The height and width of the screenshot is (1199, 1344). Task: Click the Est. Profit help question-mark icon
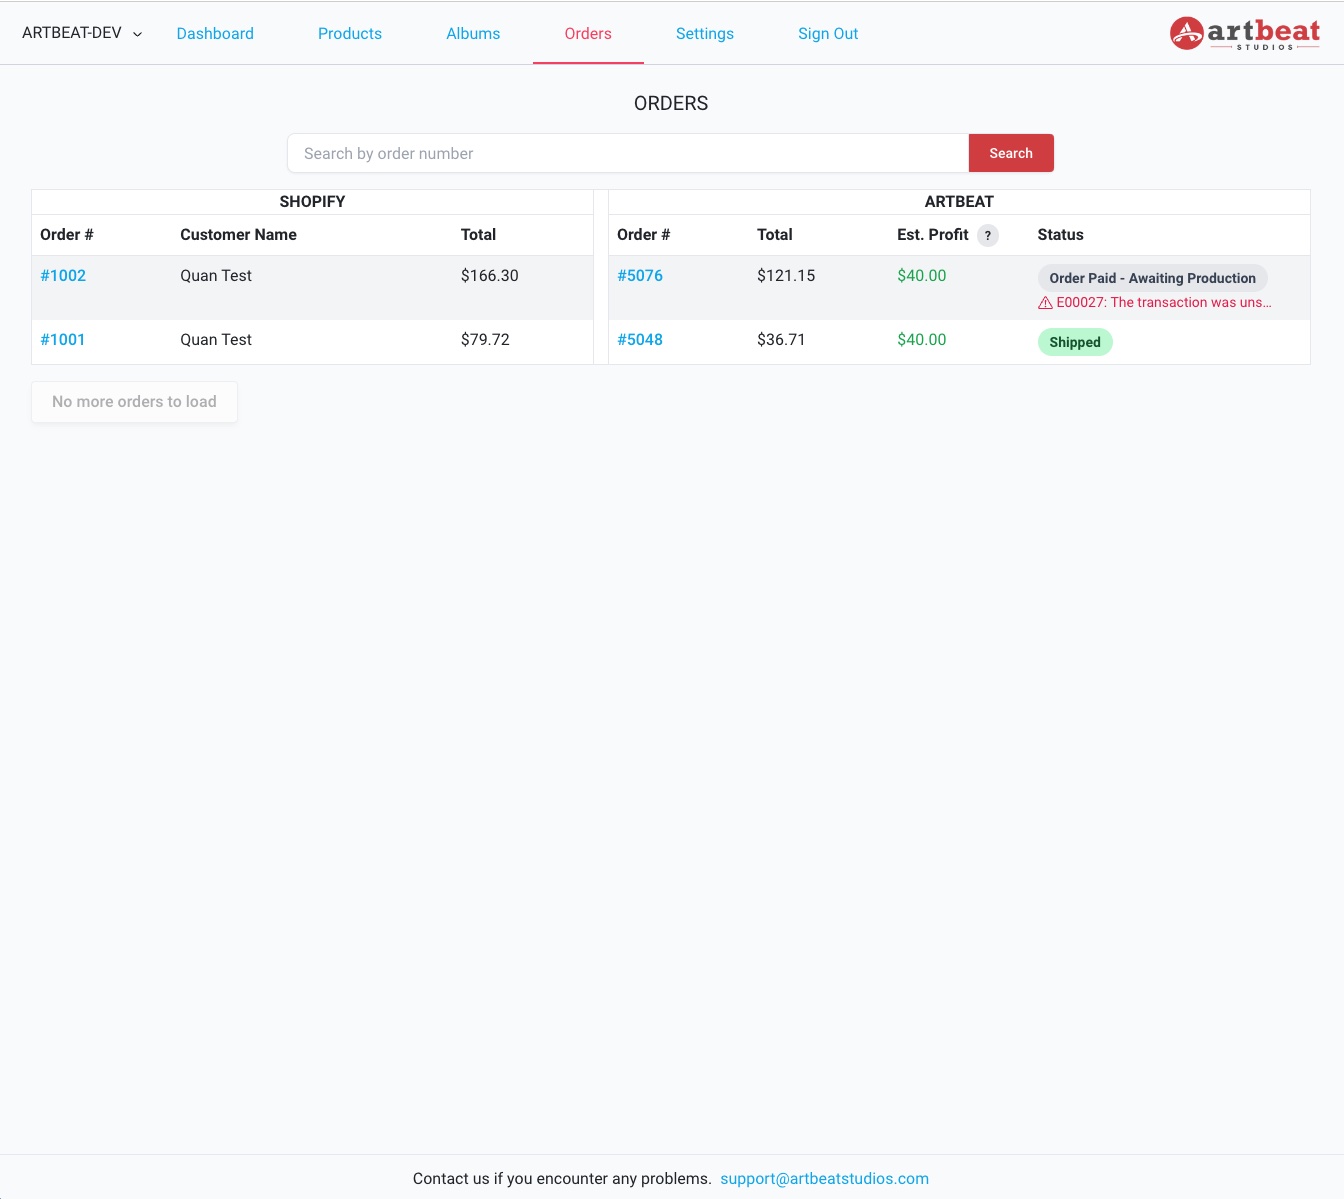coord(988,235)
